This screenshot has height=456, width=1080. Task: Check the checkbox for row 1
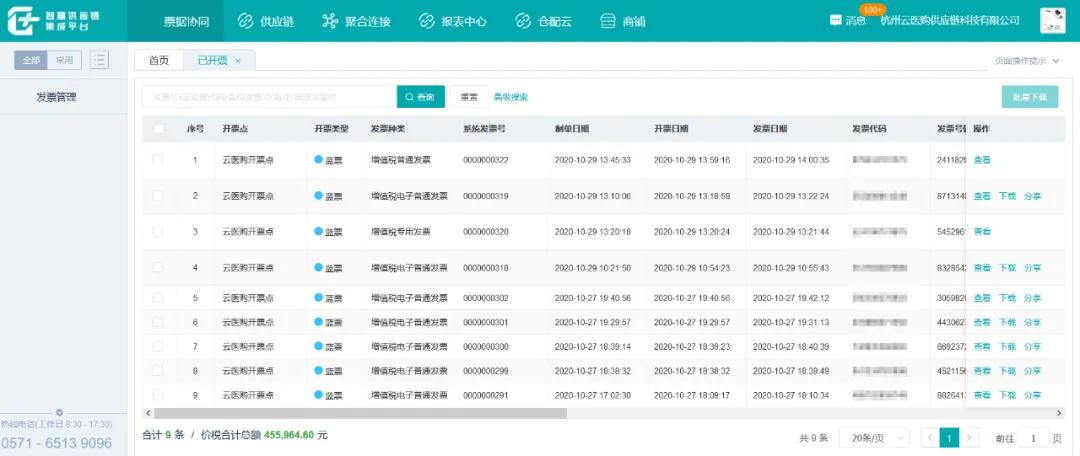coord(158,160)
